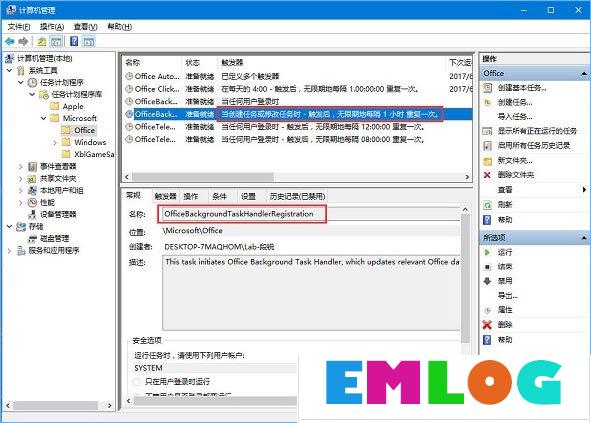This screenshot has width=591, height=423.
Task: Click 创建基本任务 in actions pane
Action: [x=522, y=88]
